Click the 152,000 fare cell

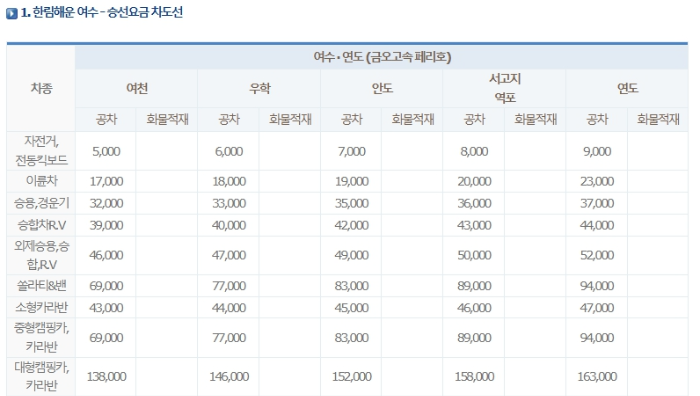coord(351,376)
